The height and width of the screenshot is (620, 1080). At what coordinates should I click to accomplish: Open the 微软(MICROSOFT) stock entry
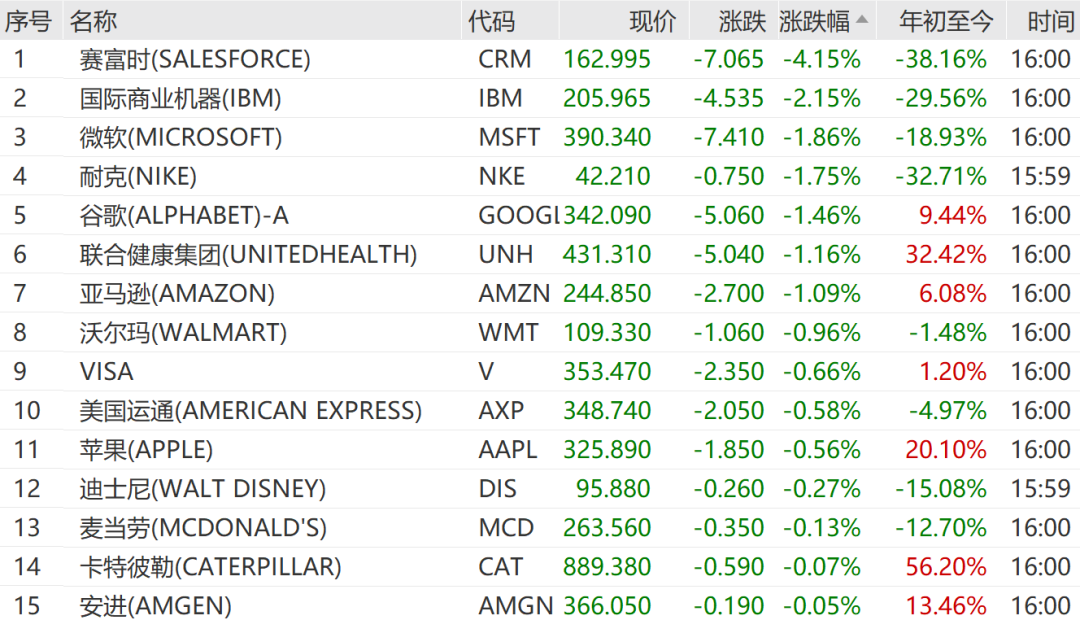click(180, 137)
